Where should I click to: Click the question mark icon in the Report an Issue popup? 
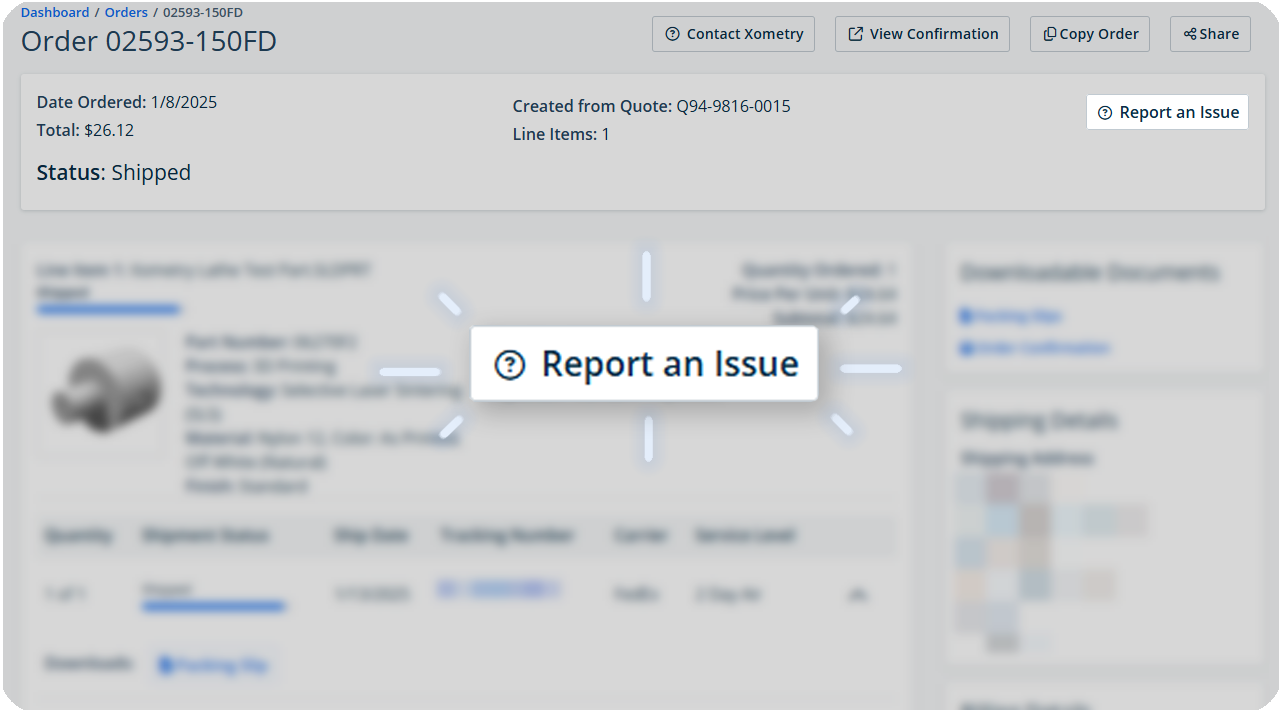coord(511,365)
